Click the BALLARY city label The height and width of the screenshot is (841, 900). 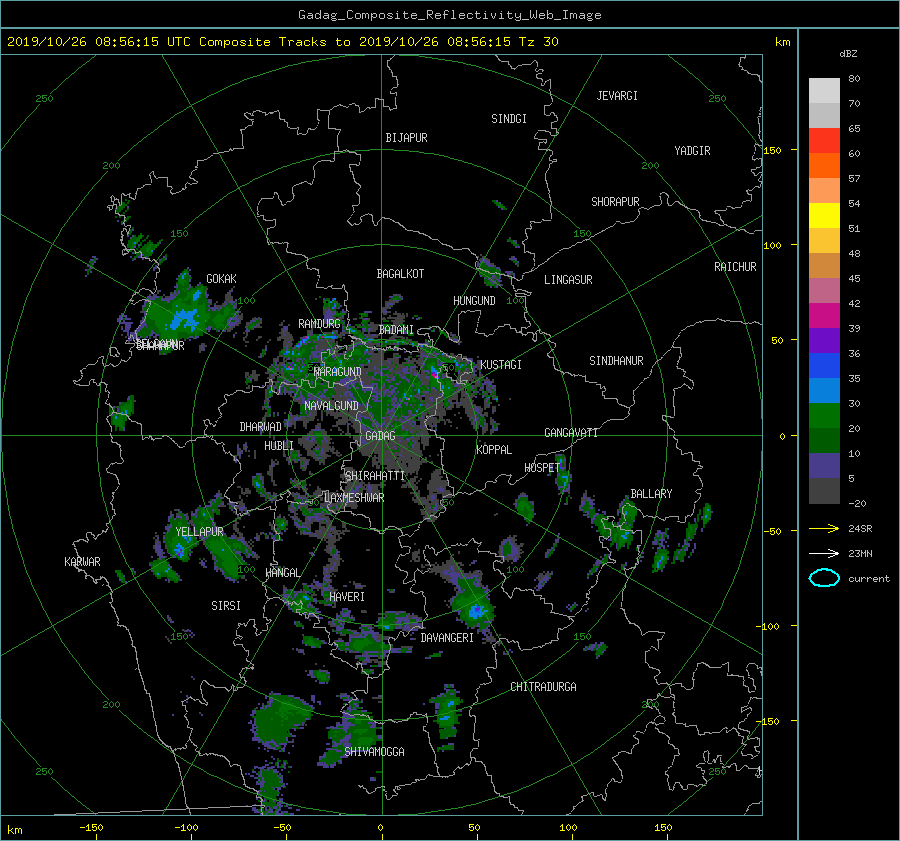click(x=651, y=494)
